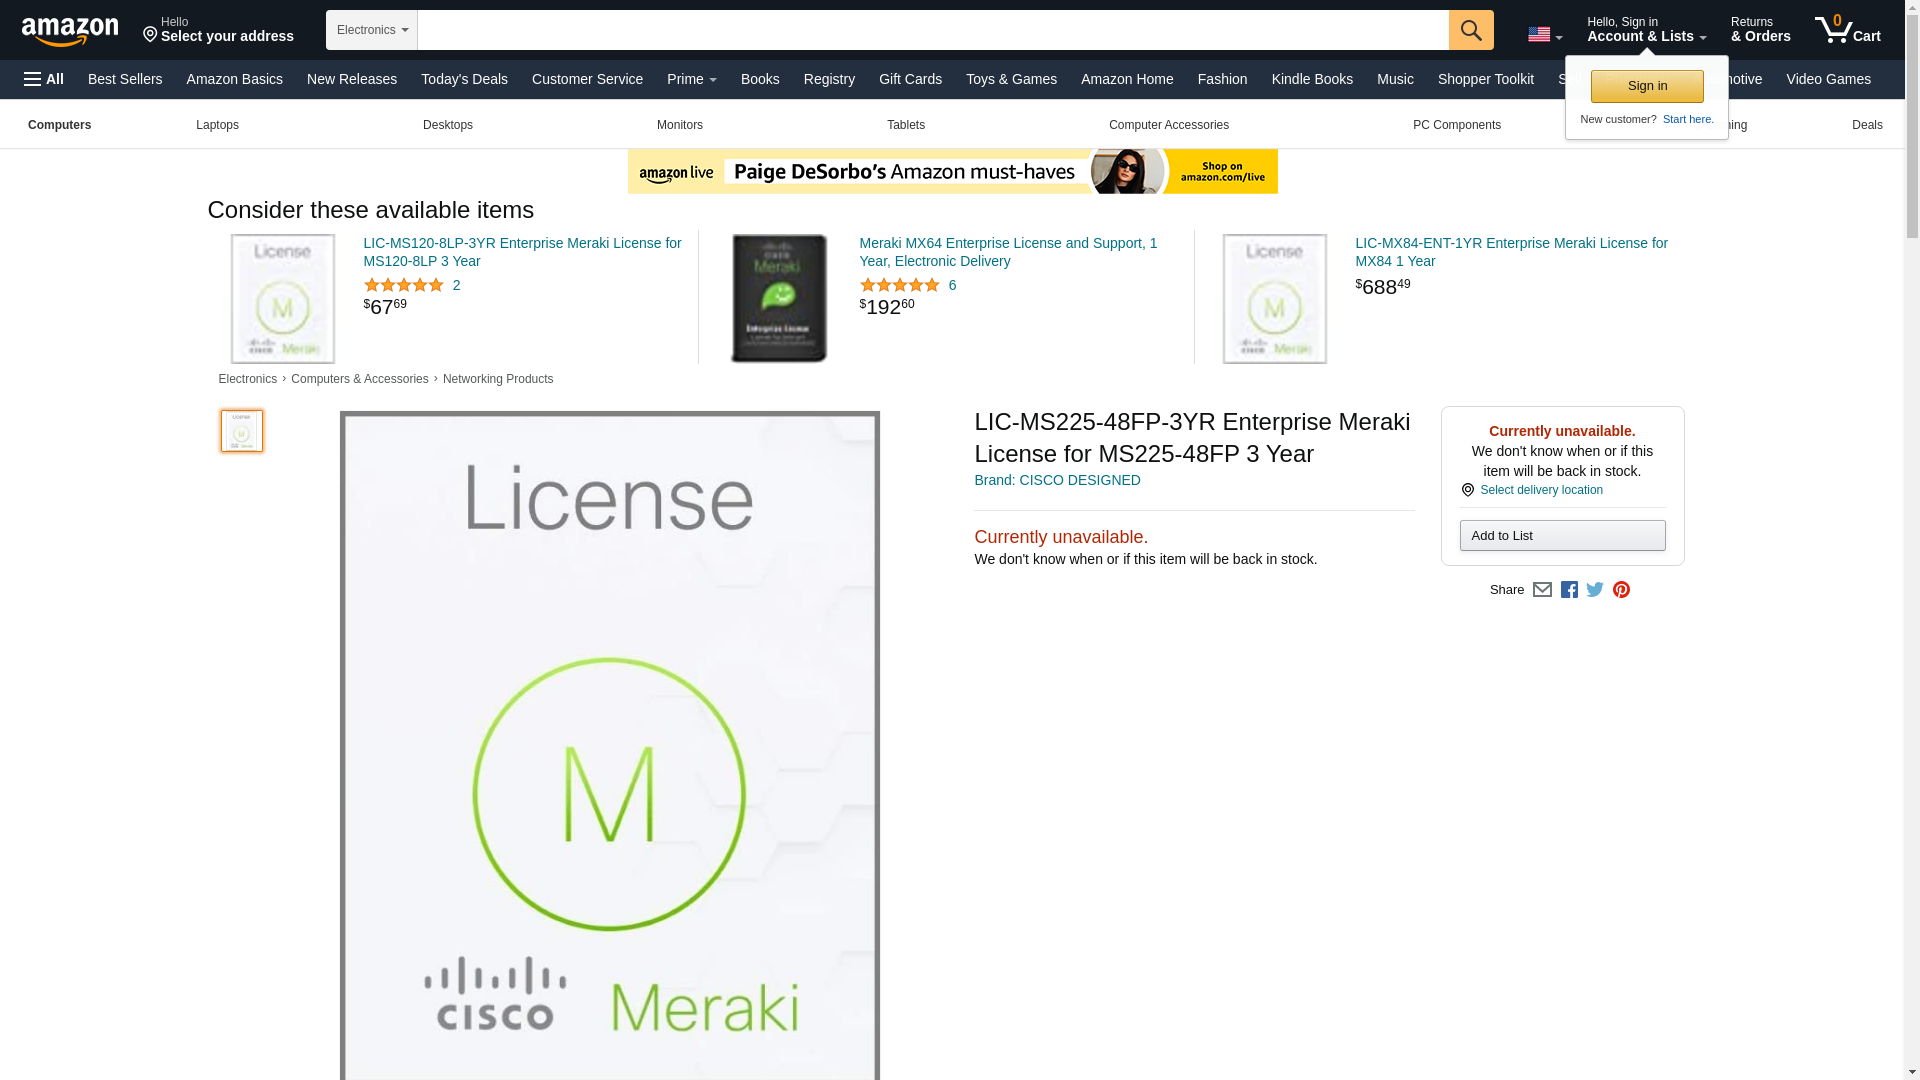The image size is (1920, 1080).
Task: Expand the language flag selector
Action: coord(1544,35)
